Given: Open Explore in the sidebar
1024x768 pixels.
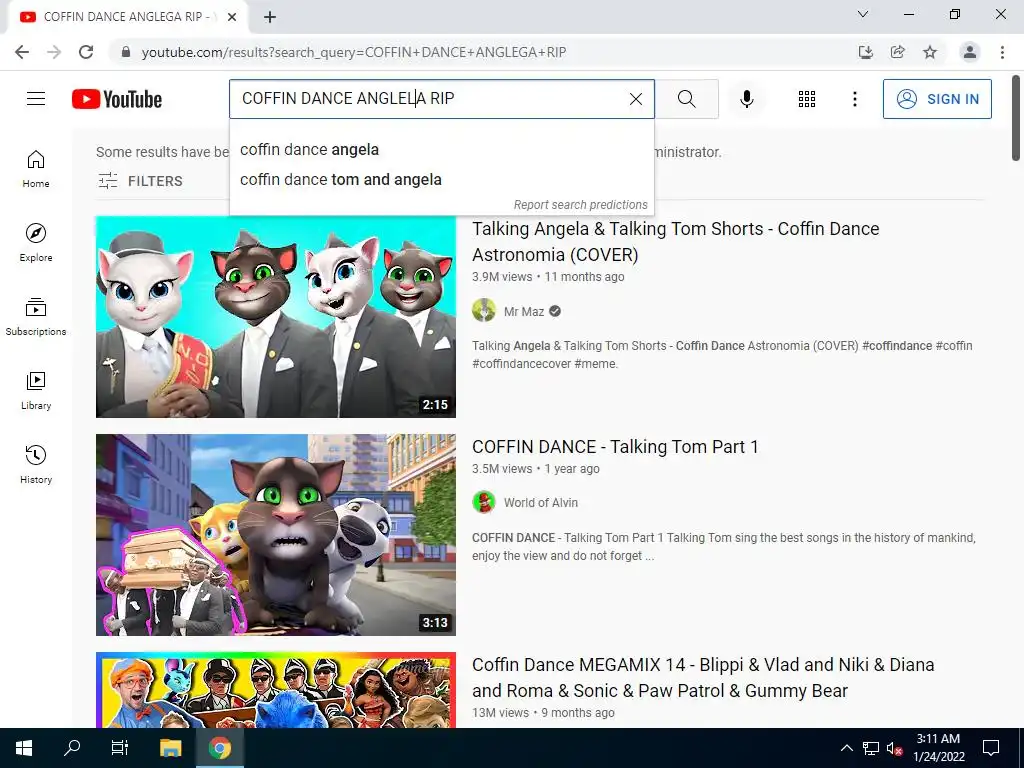Looking at the screenshot, I should (36, 243).
